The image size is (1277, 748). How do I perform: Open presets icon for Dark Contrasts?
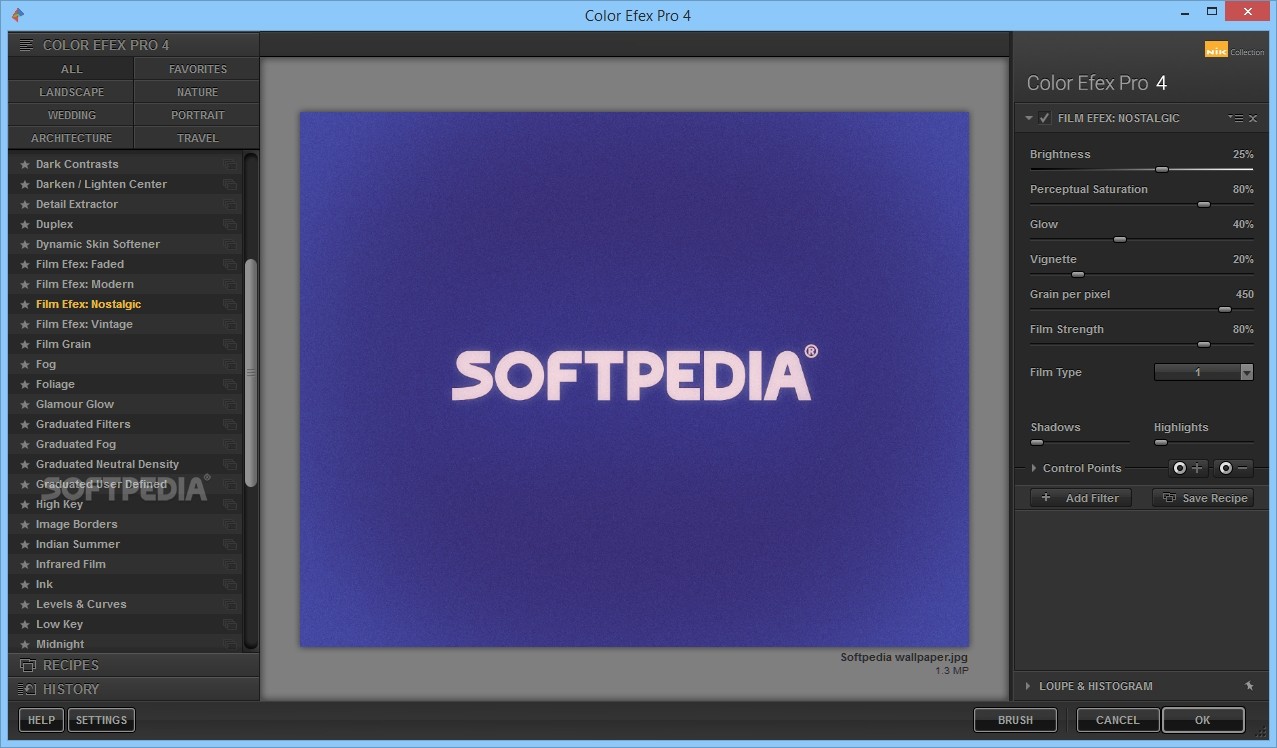[x=230, y=164]
